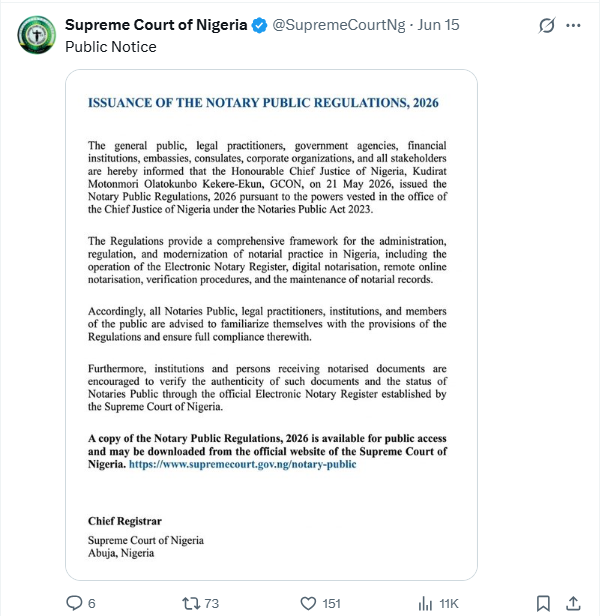Open the three-dot more options menu

(x=573, y=26)
